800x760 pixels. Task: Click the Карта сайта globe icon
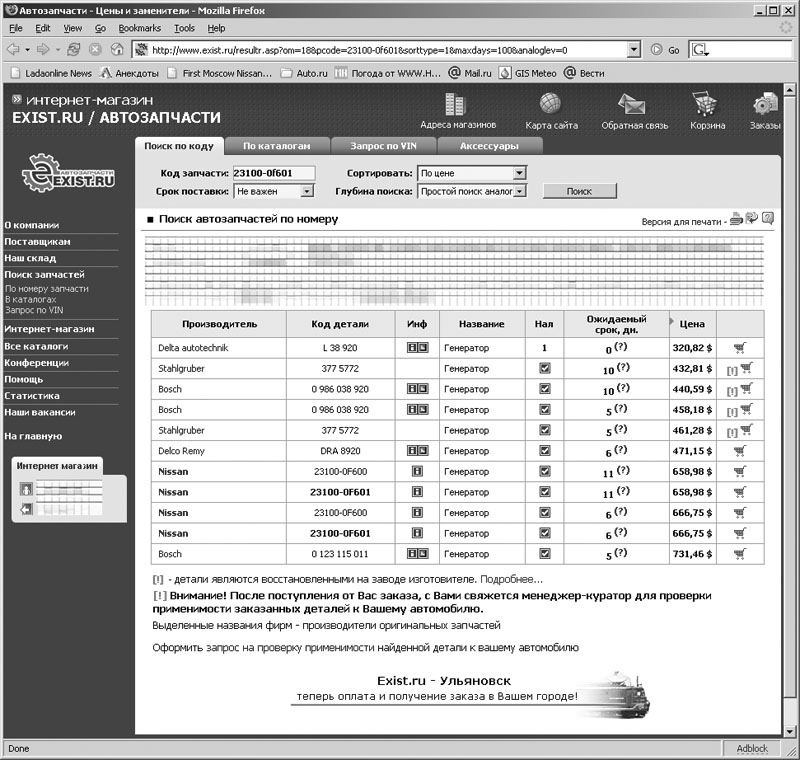pyautogui.click(x=550, y=105)
